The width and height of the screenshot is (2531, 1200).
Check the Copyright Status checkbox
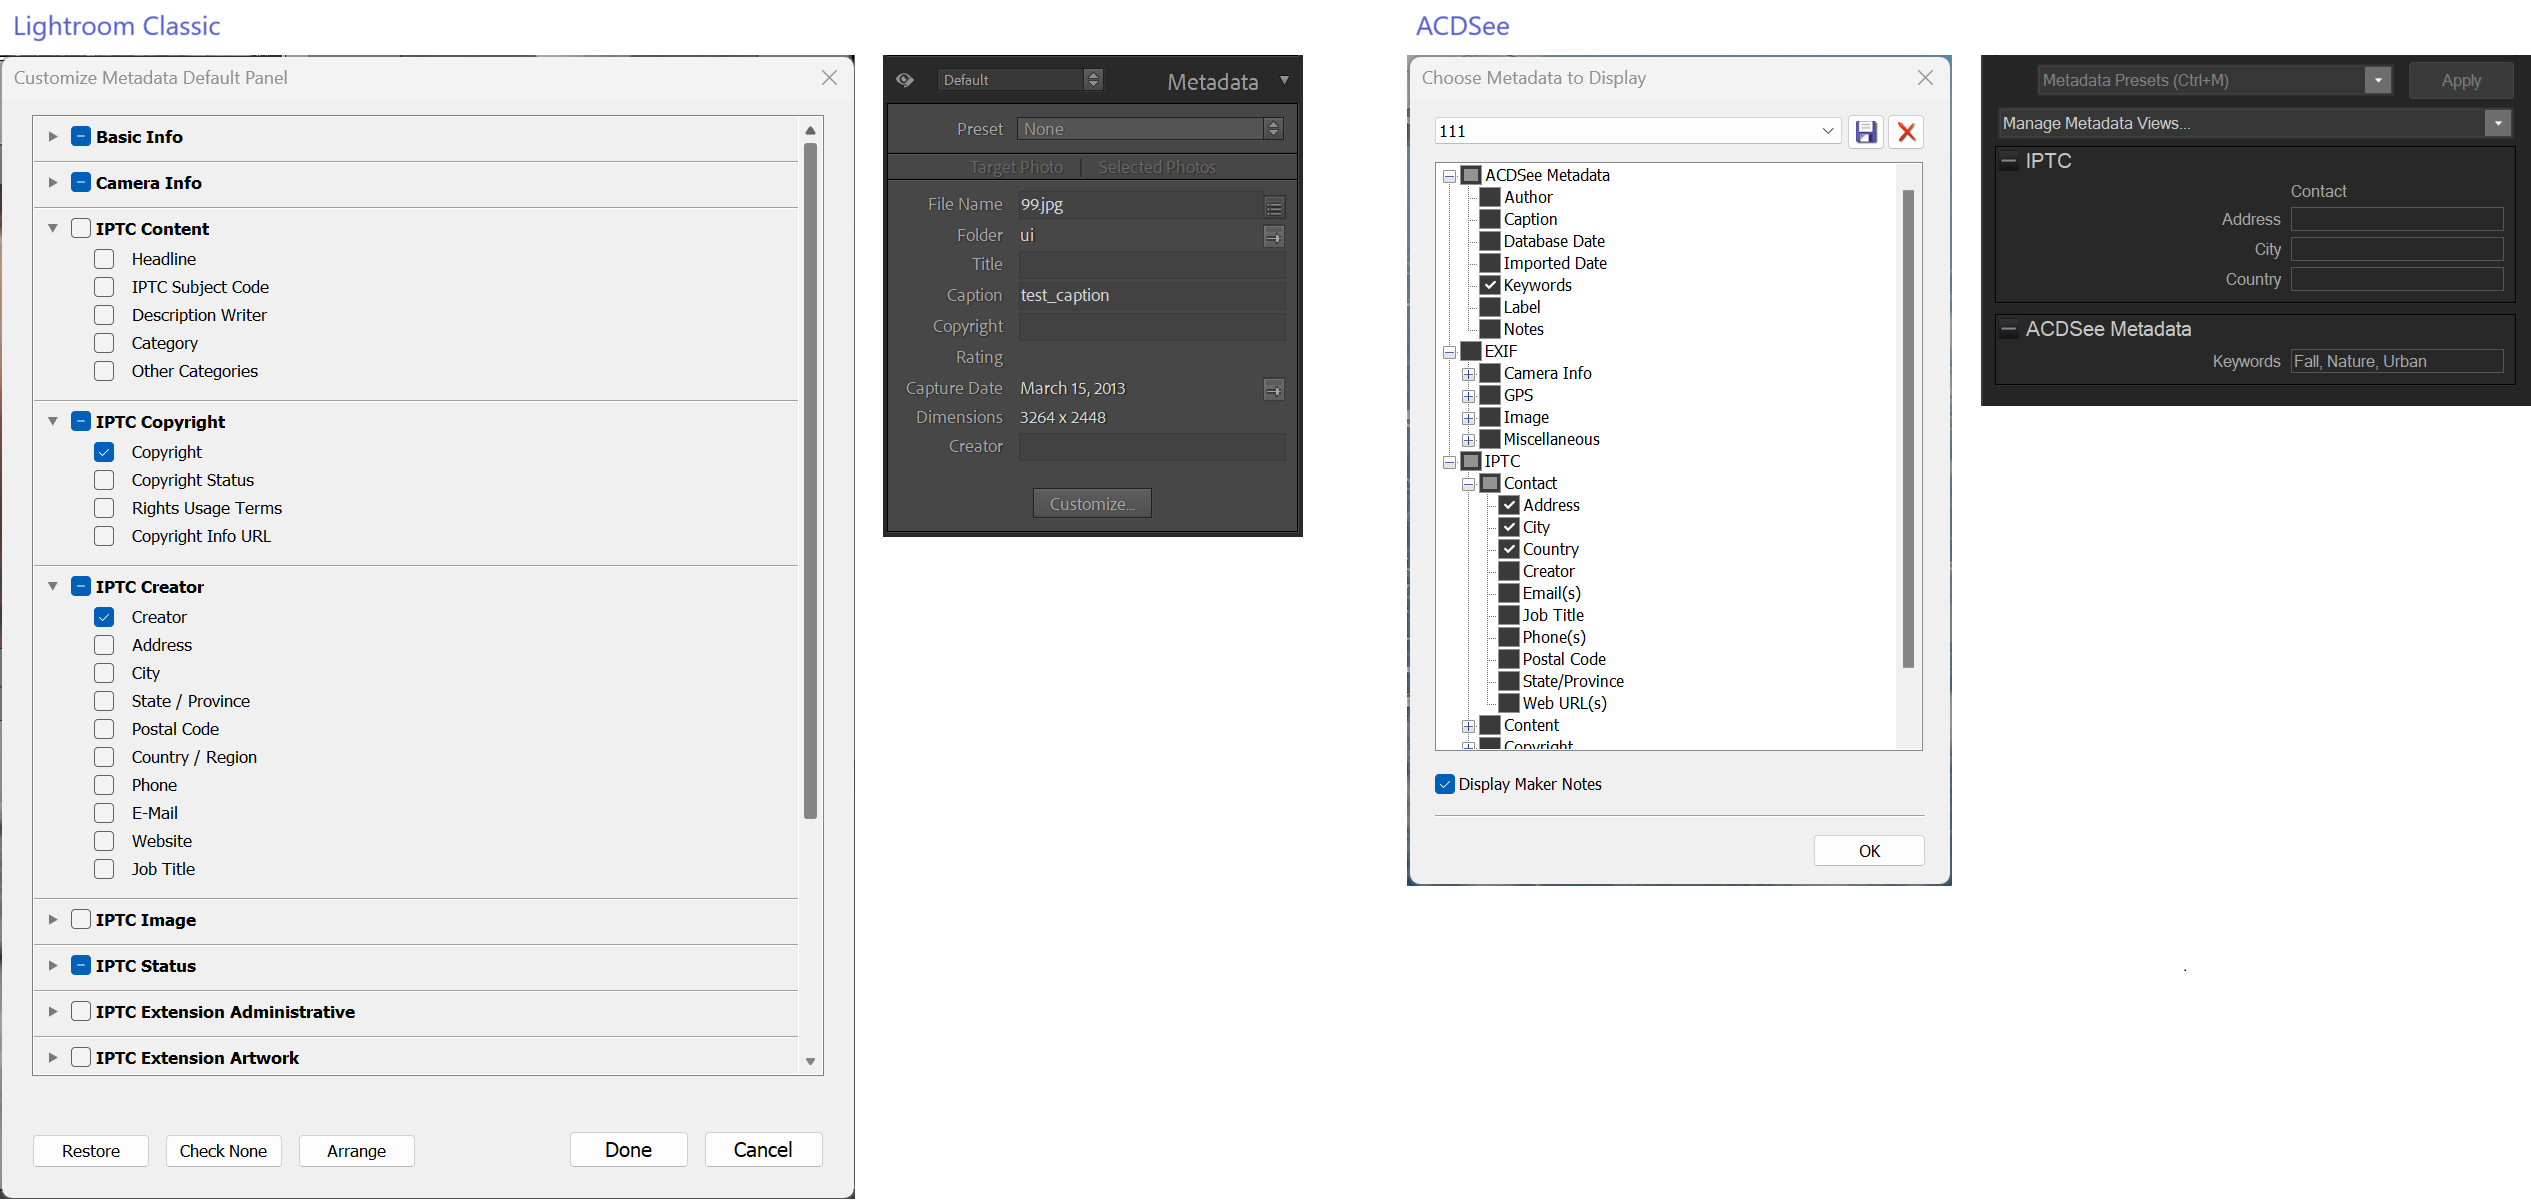pyautogui.click(x=104, y=480)
